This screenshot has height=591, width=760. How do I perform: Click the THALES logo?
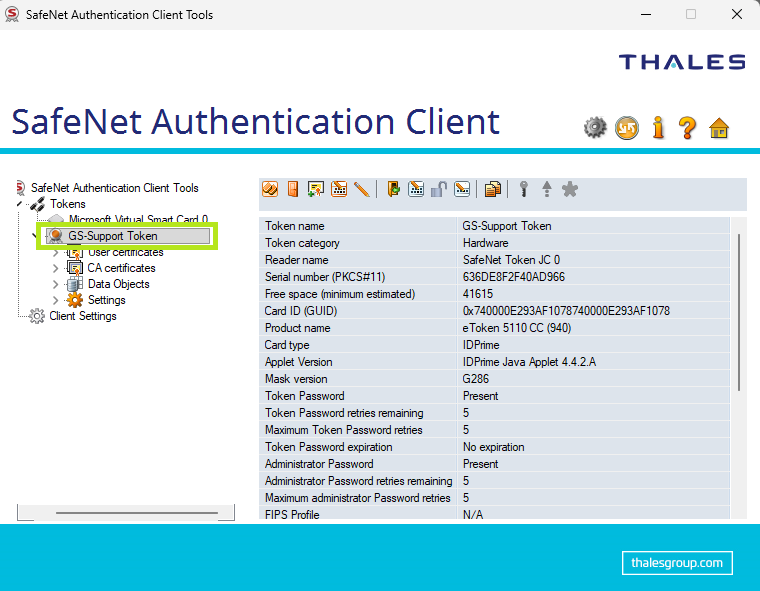tap(682, 62)
